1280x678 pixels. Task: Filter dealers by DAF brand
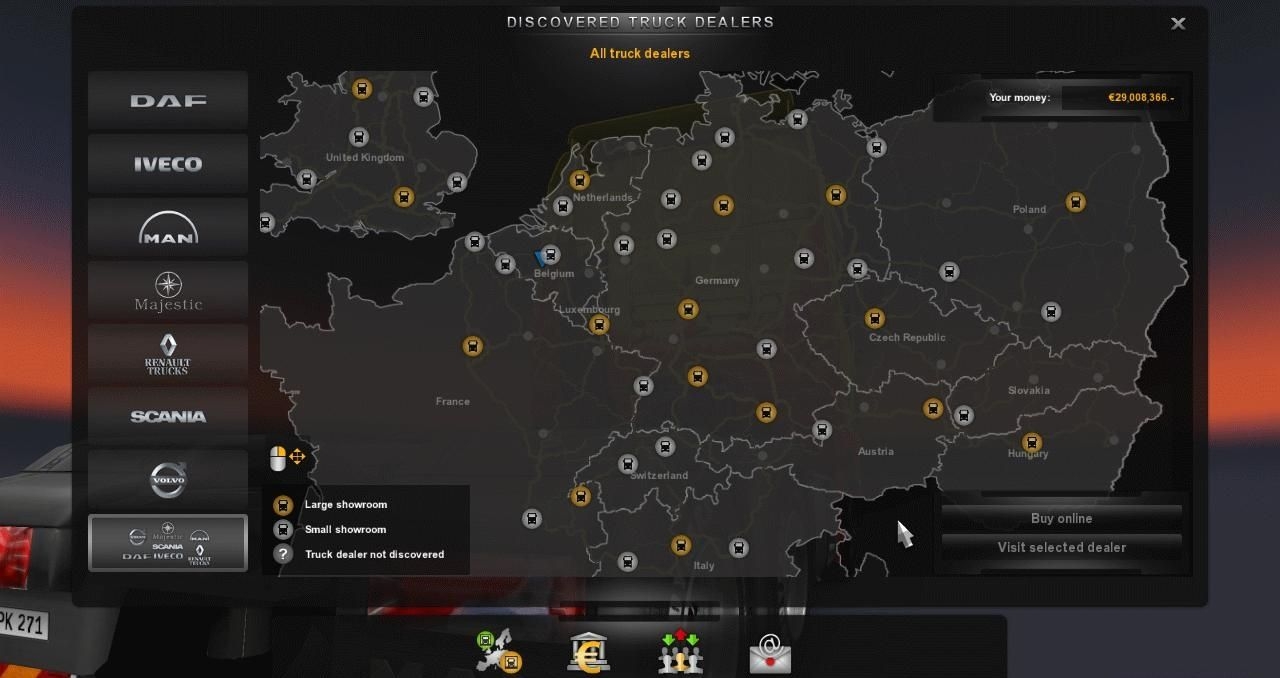(168, 100)
